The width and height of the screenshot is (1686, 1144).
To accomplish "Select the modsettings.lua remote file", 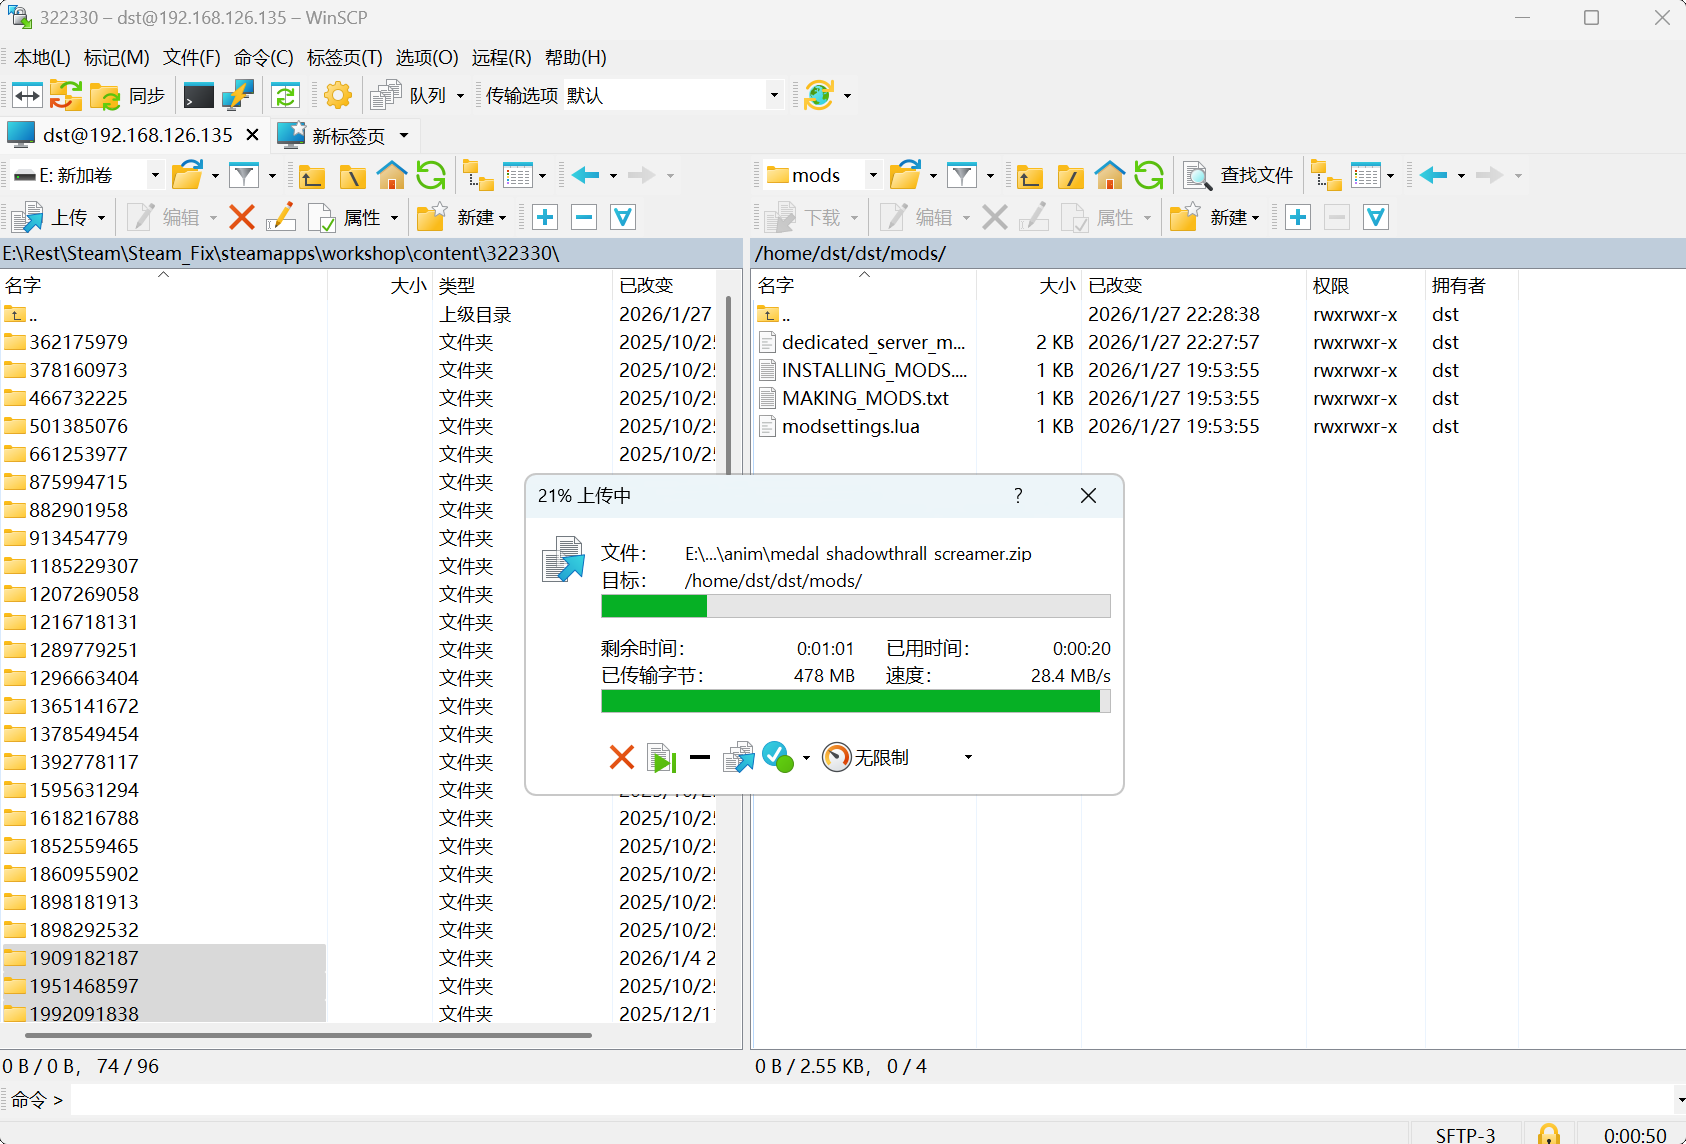I will [850, 427].
